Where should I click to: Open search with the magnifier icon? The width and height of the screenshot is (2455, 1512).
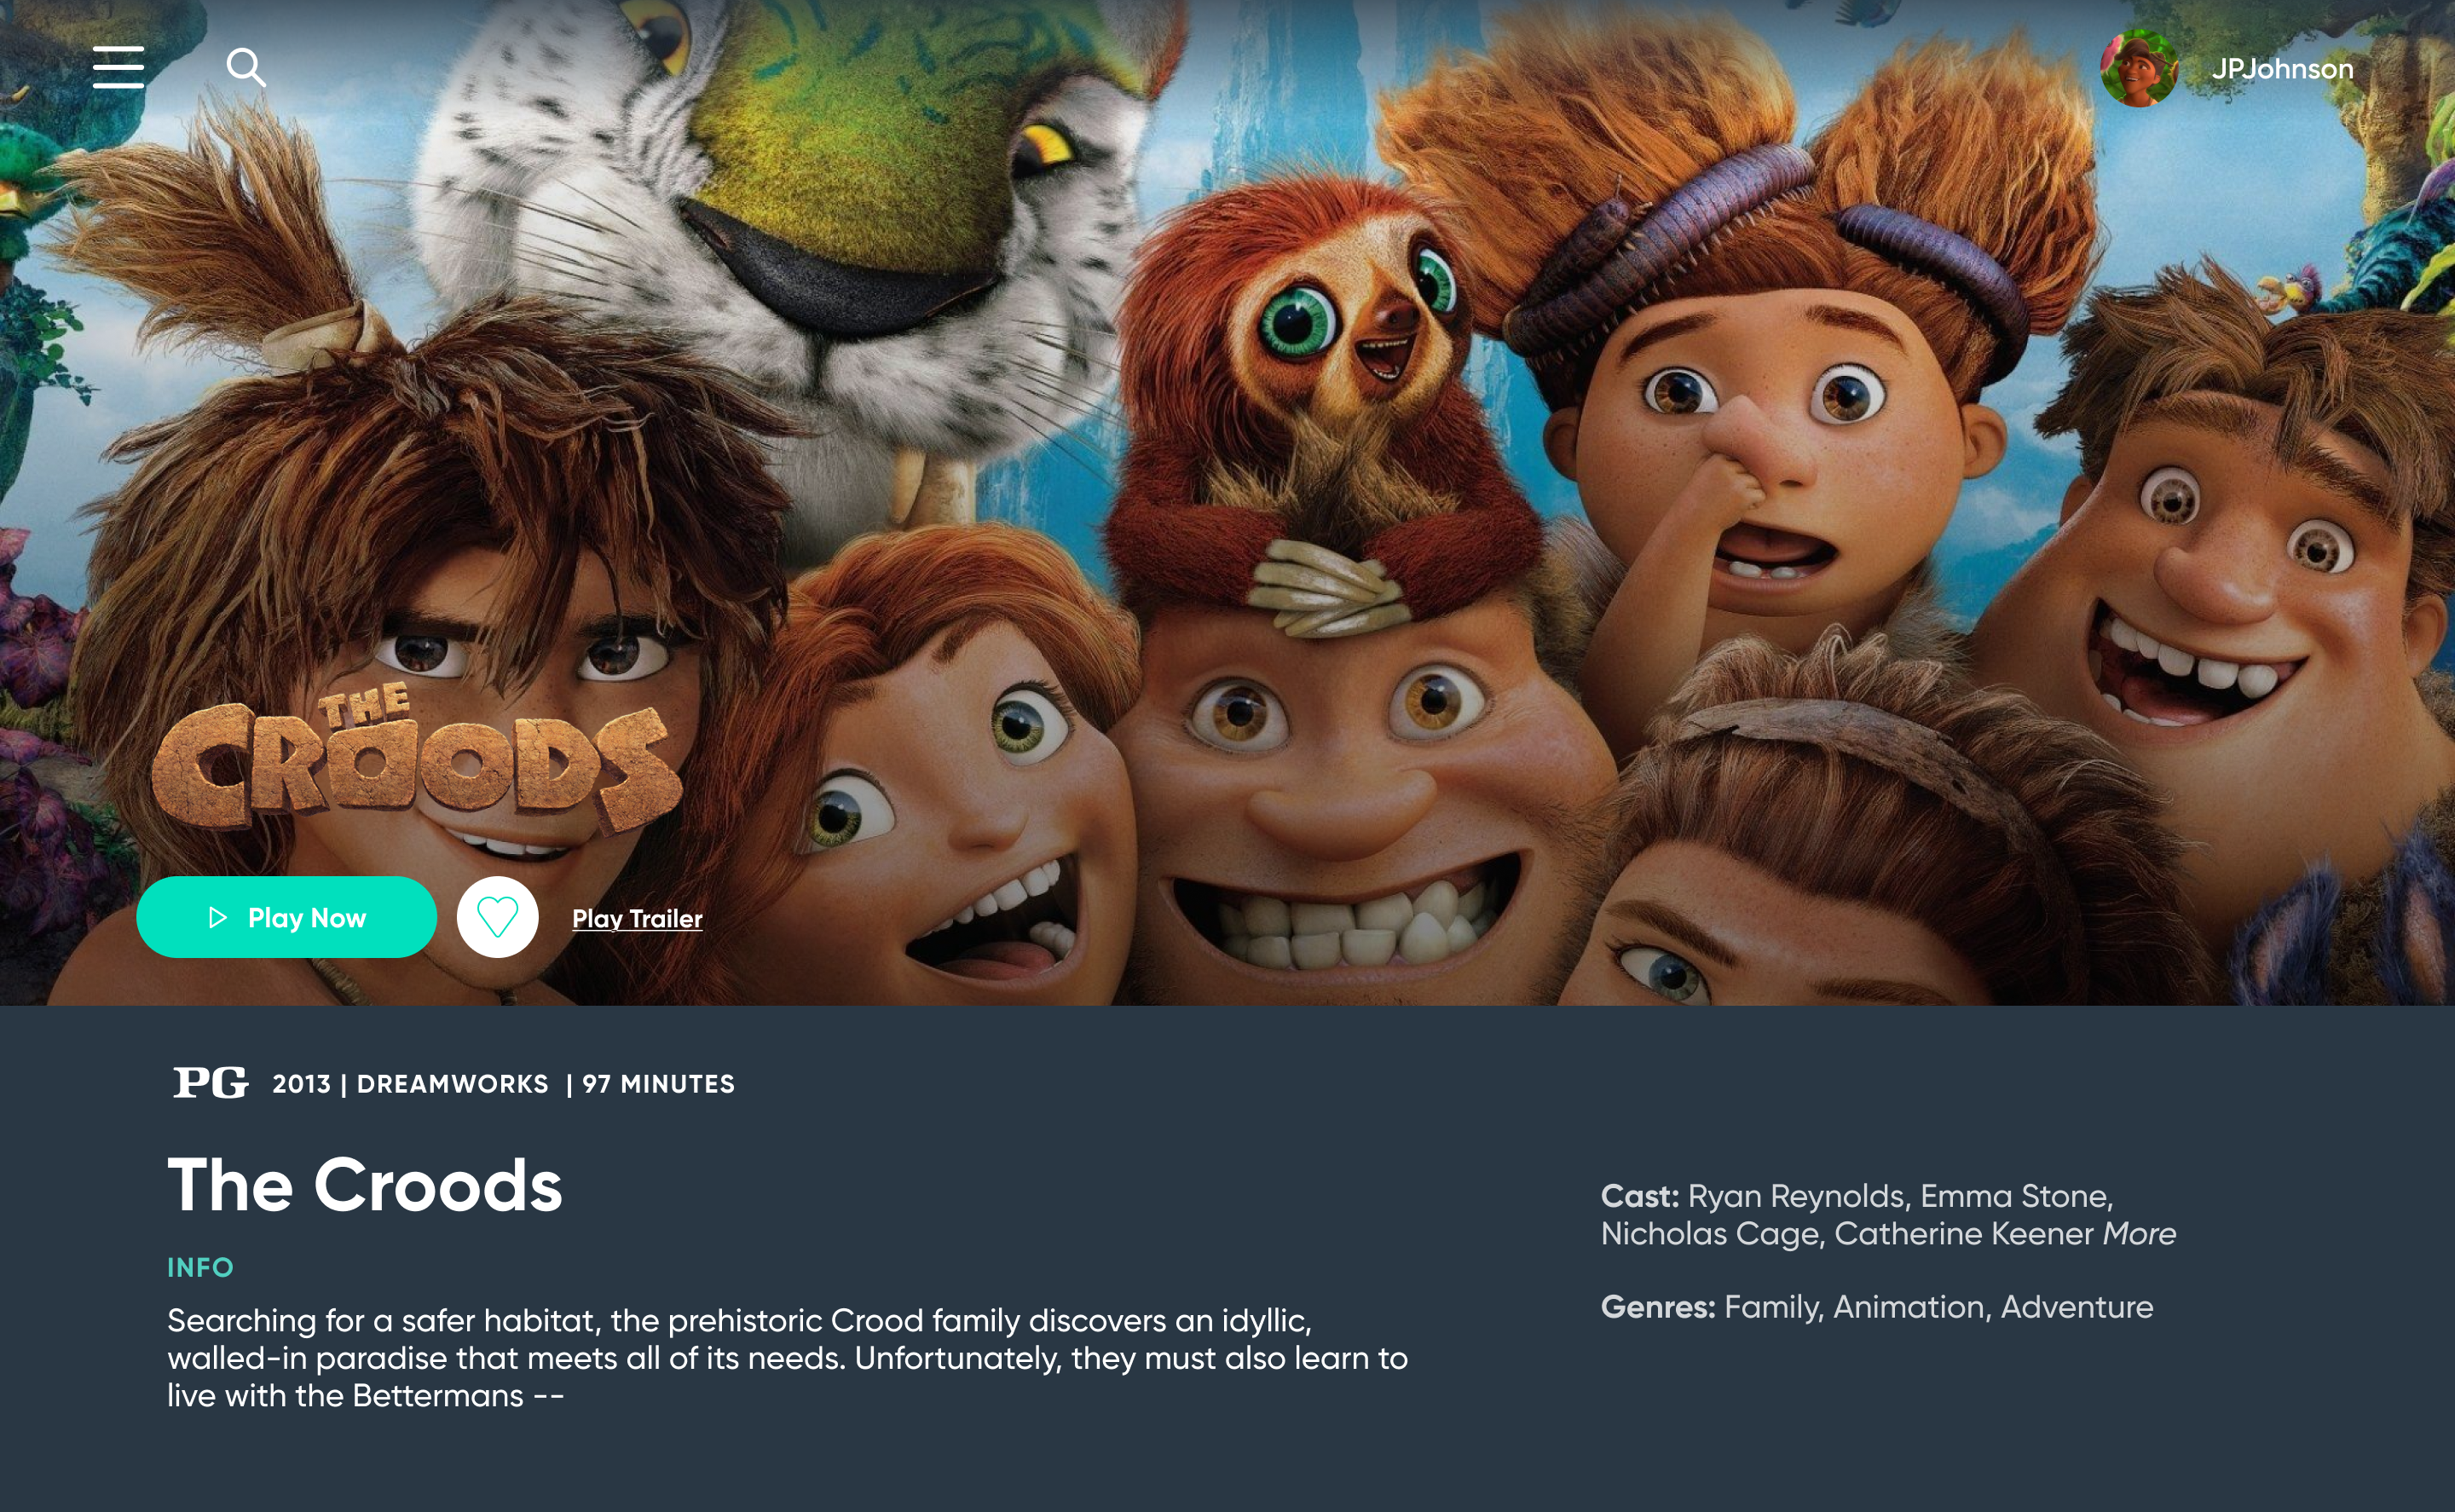point(246,67)
